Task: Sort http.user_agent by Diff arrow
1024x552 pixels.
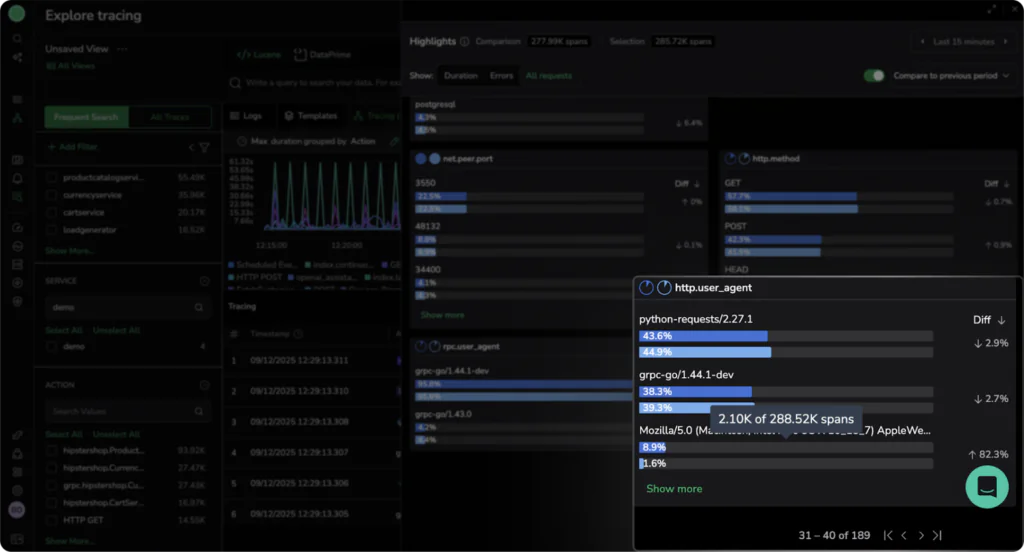Action: coord(1002,320)
